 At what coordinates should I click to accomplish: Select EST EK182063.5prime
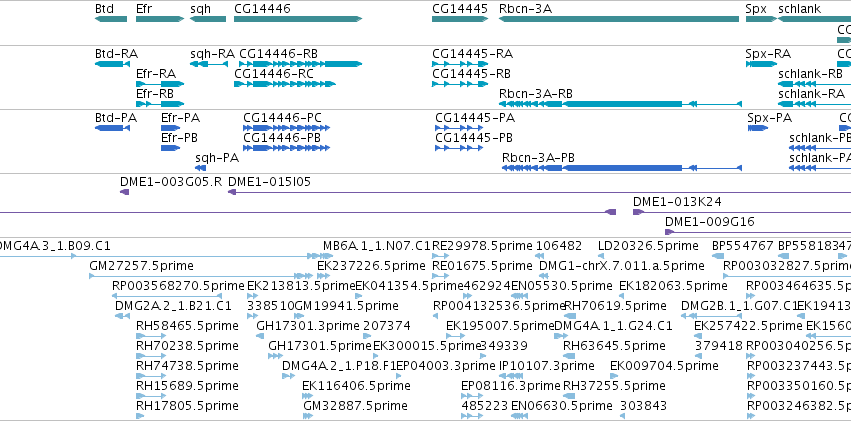pos(623,296)
